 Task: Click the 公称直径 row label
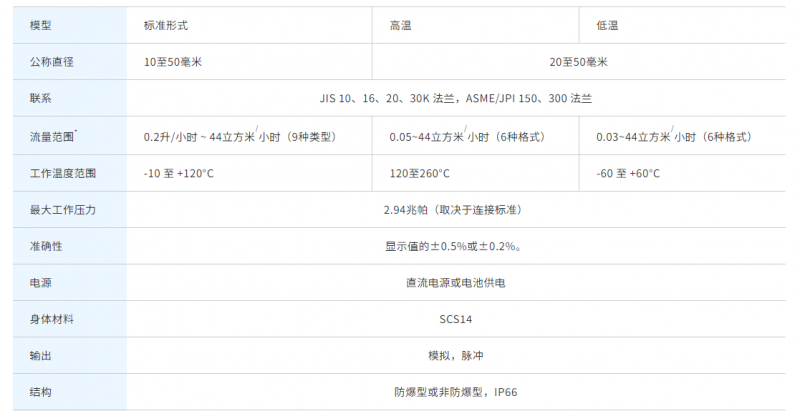[x=53, y=62]
